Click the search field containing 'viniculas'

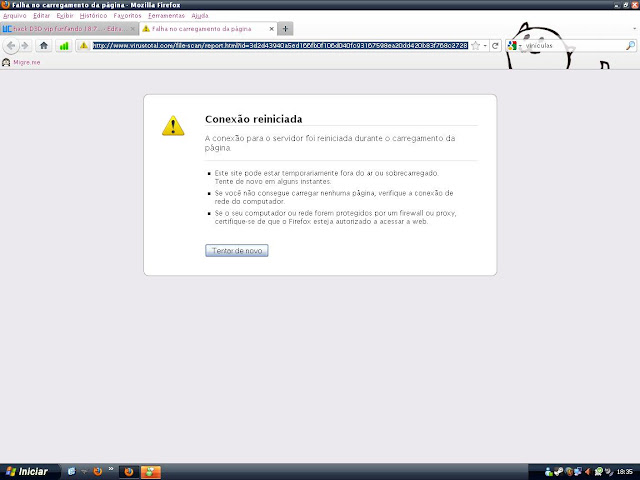(x=573, y=46)
